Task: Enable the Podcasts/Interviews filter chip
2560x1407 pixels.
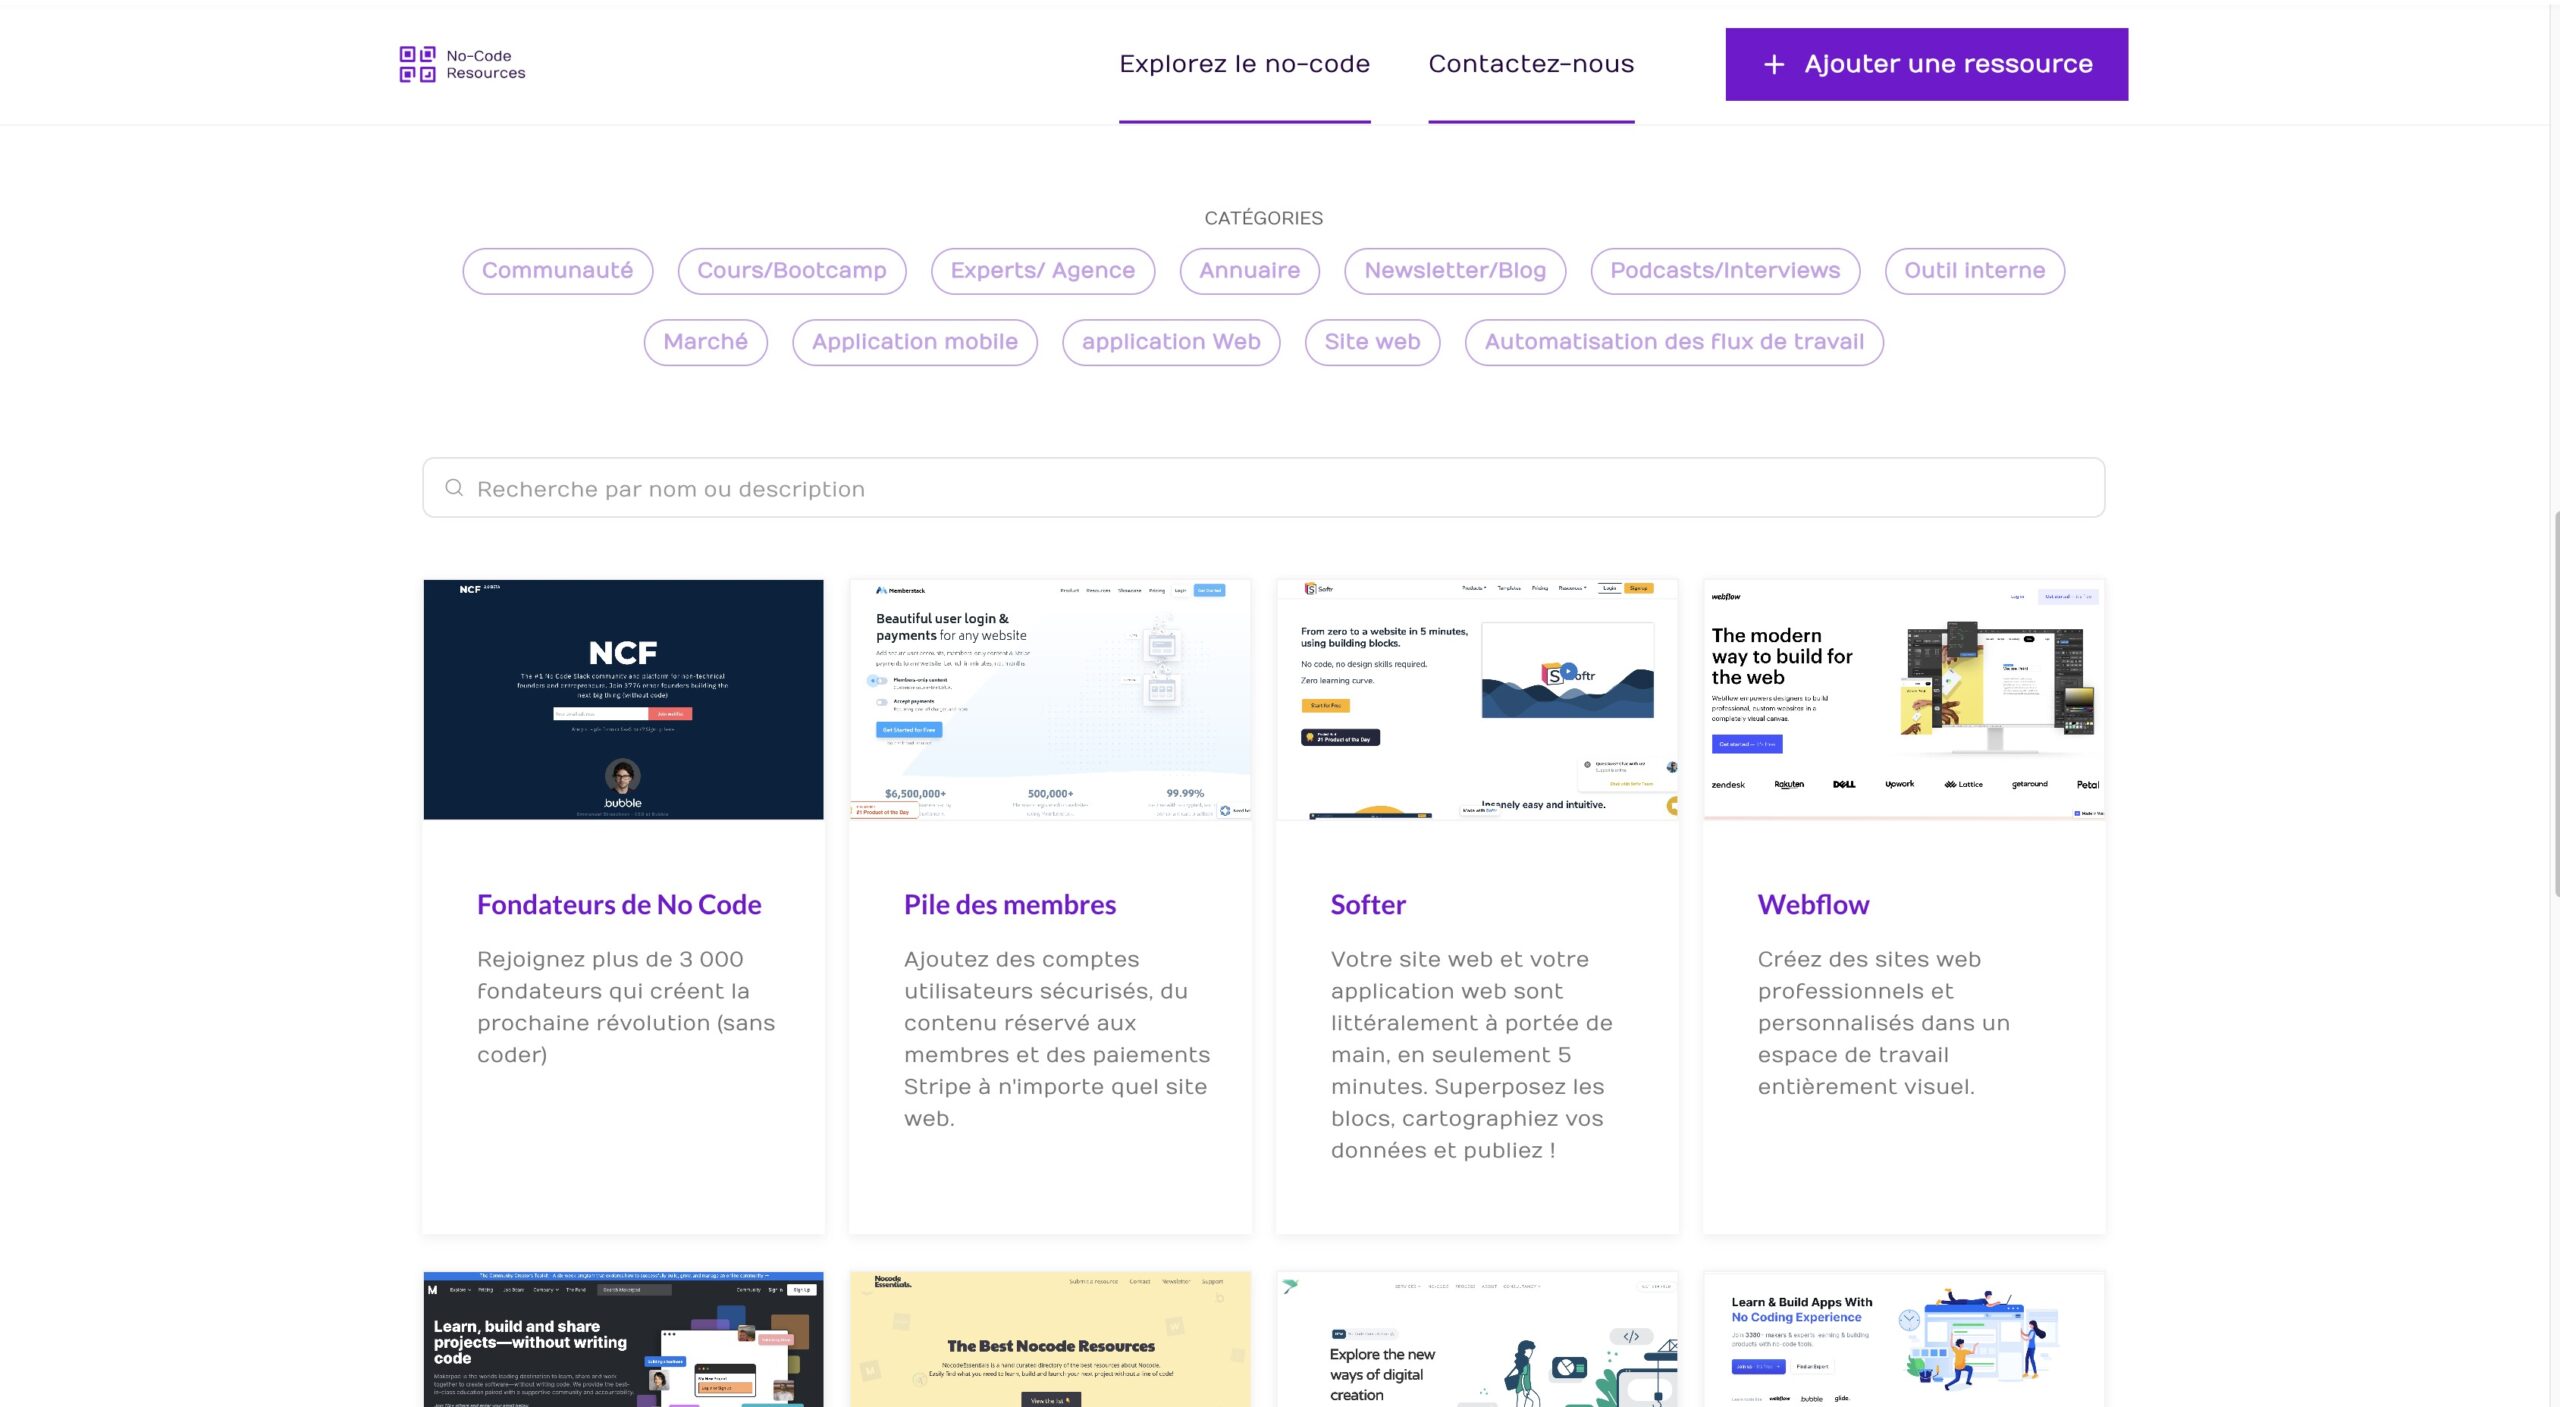Action: coord(1724,271)
